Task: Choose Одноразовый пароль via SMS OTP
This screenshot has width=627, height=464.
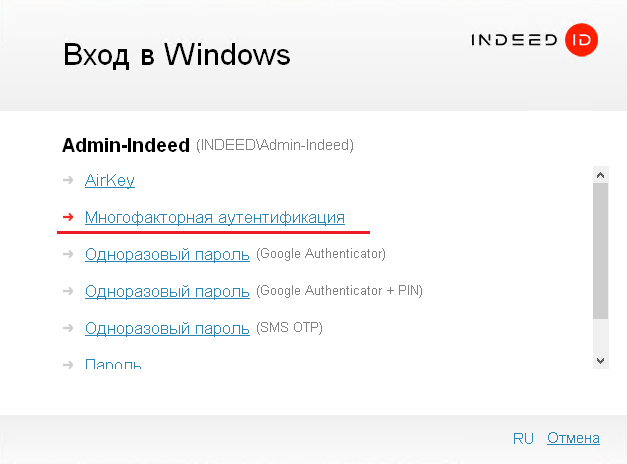Action: pos(167,328)
